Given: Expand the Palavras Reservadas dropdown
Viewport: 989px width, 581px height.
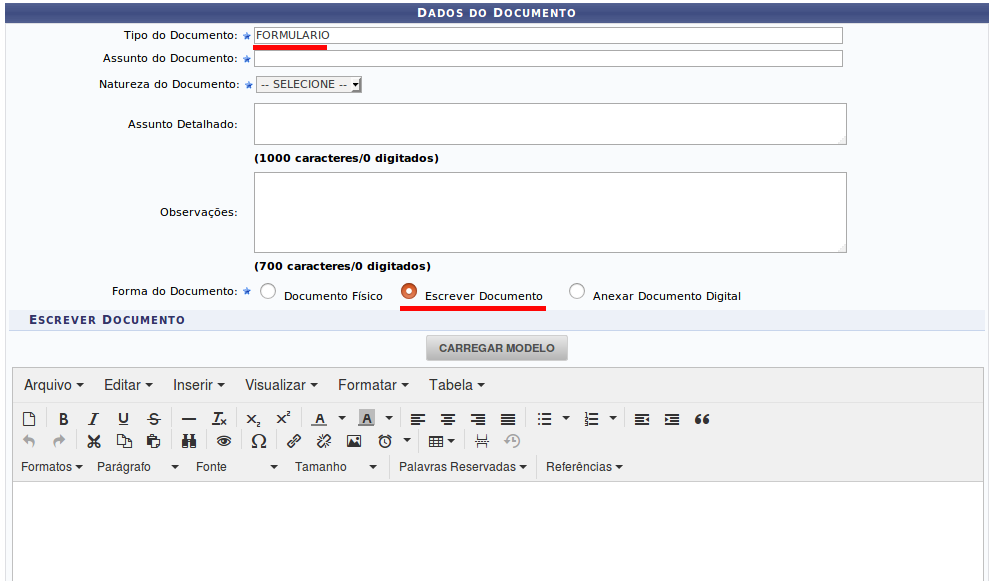Looking at the screenshot, I should (462, 467).
